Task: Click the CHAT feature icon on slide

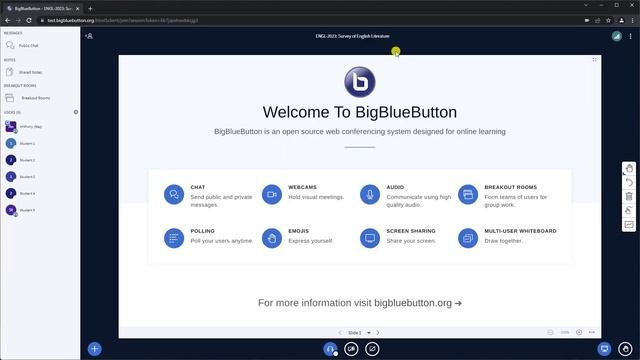Action: (x=174, y=194)
